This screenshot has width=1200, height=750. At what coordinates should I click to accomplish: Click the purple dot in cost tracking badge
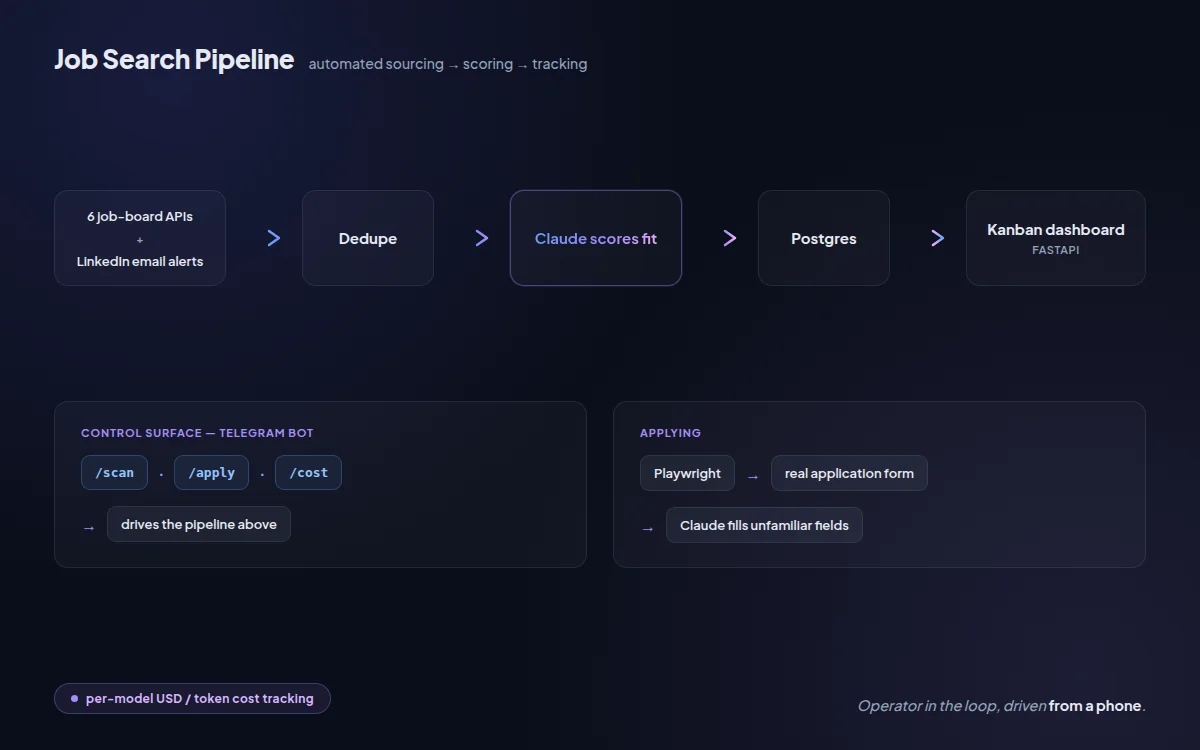pos(74,698)
